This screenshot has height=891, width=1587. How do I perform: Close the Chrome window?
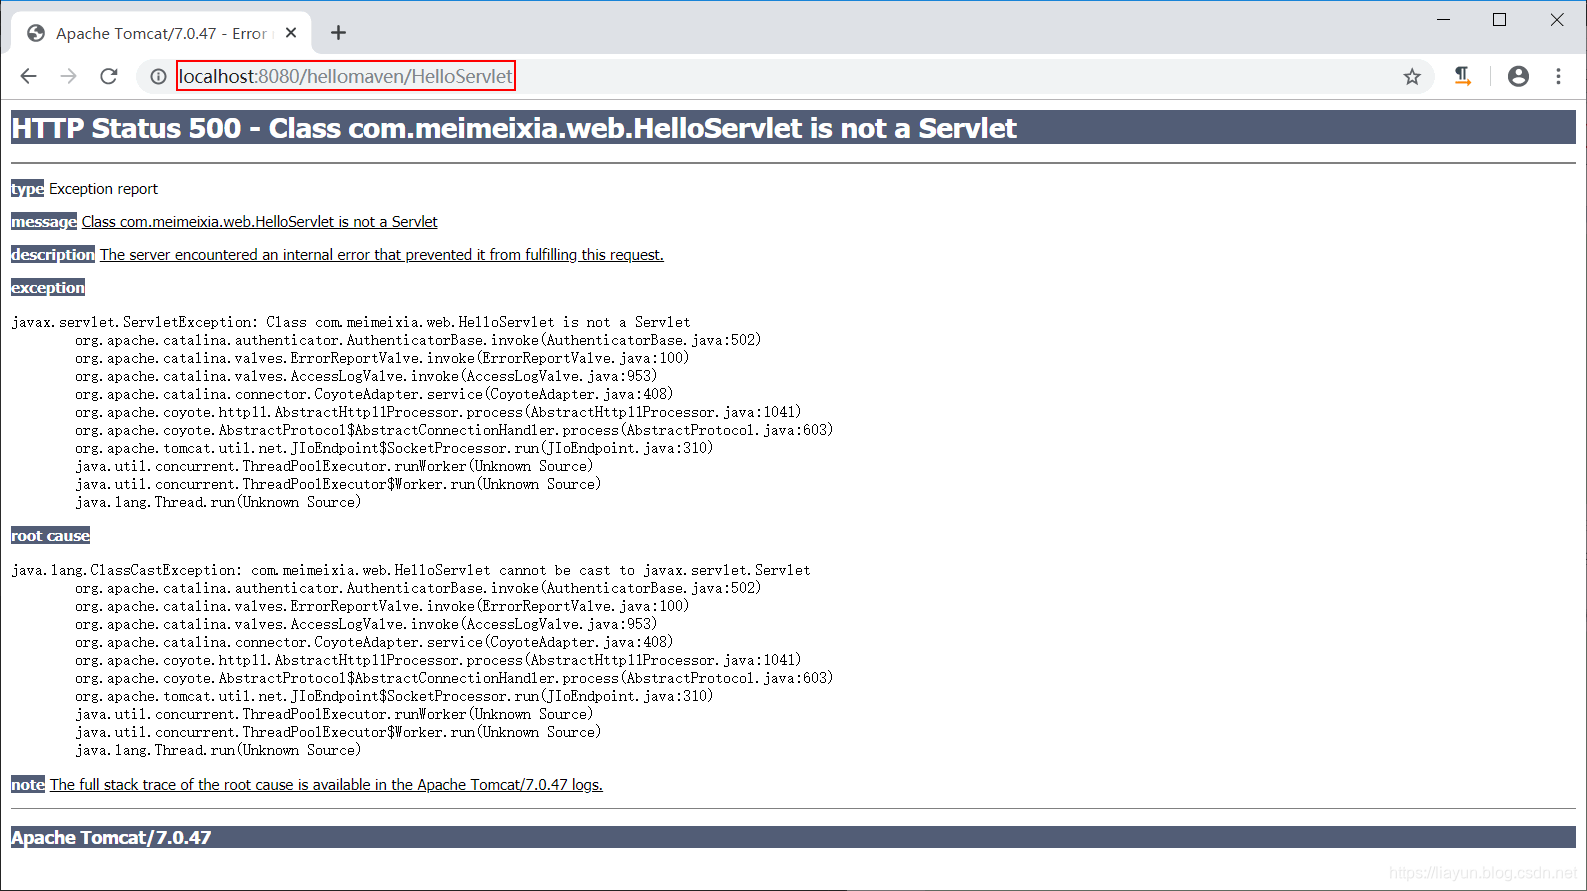tap(1557, 19)
